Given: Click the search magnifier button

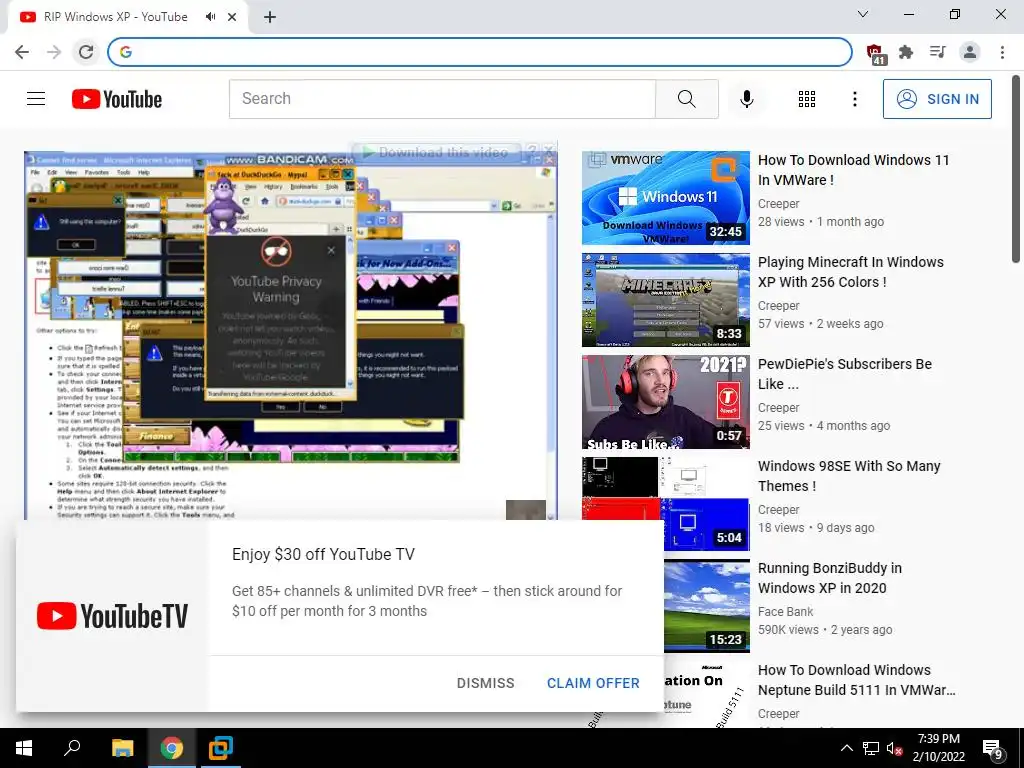Looking at the screenshot, I should (x=686, y=99).
